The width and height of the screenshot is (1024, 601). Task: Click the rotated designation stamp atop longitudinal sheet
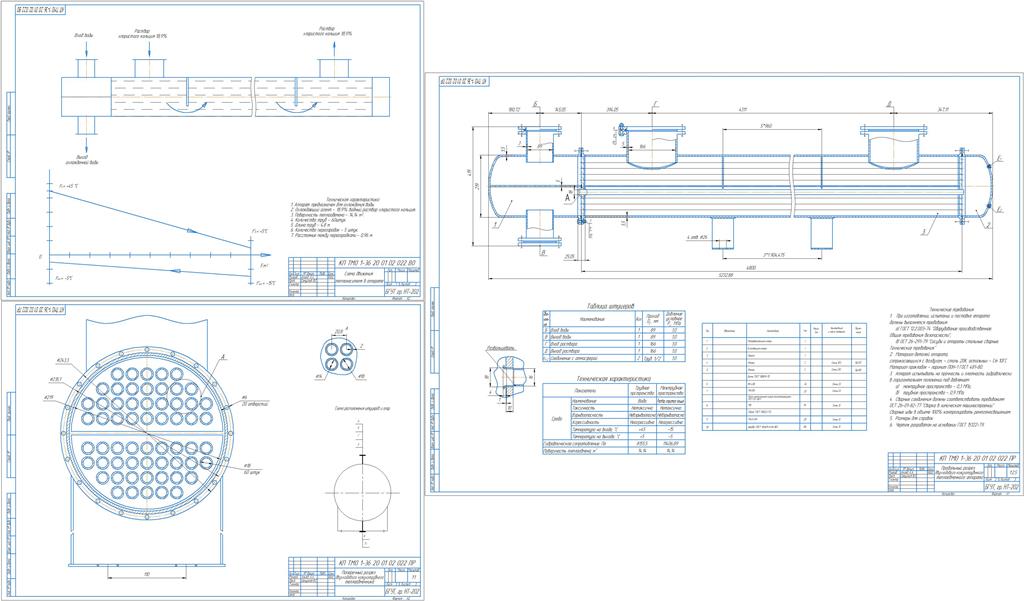click(x=465, y=82)
